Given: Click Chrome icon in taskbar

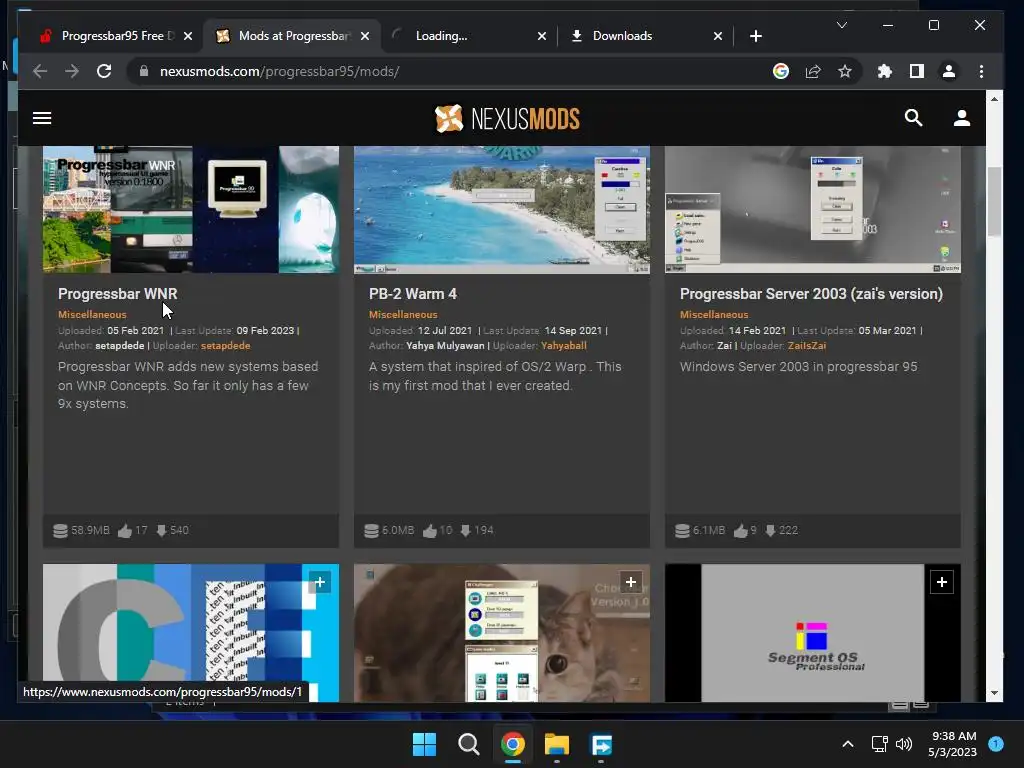Looking at the screenshot, I should tap(513, 744).
